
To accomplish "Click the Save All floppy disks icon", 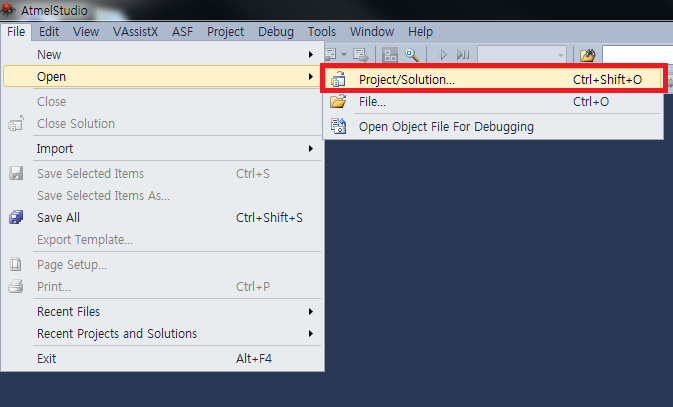I will click(x=16, y=217).
